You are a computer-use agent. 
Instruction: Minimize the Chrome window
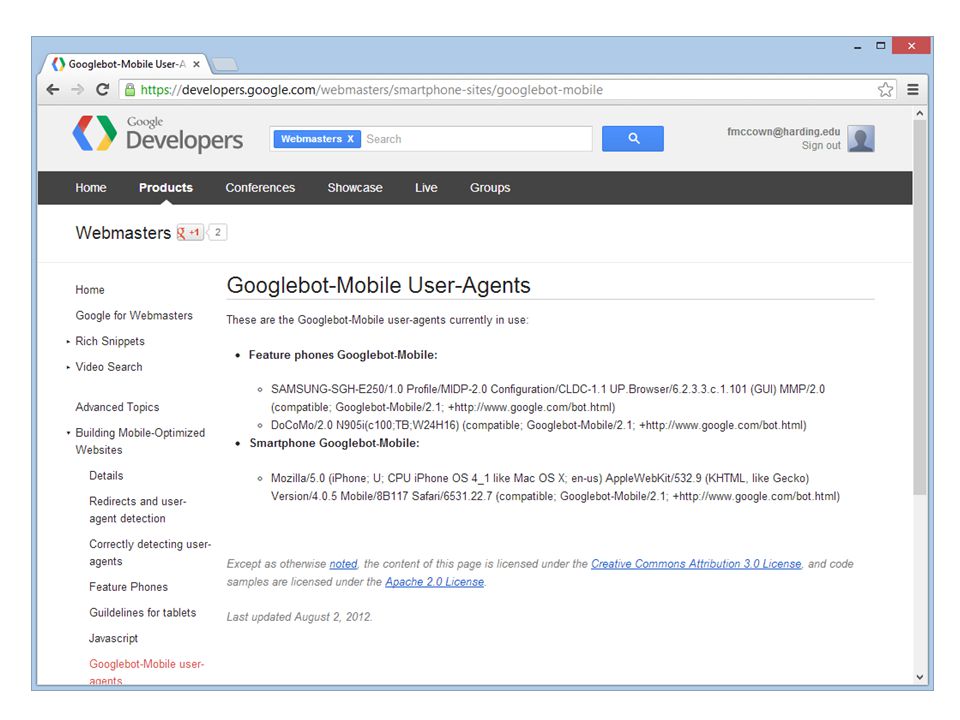pos(858,47)
